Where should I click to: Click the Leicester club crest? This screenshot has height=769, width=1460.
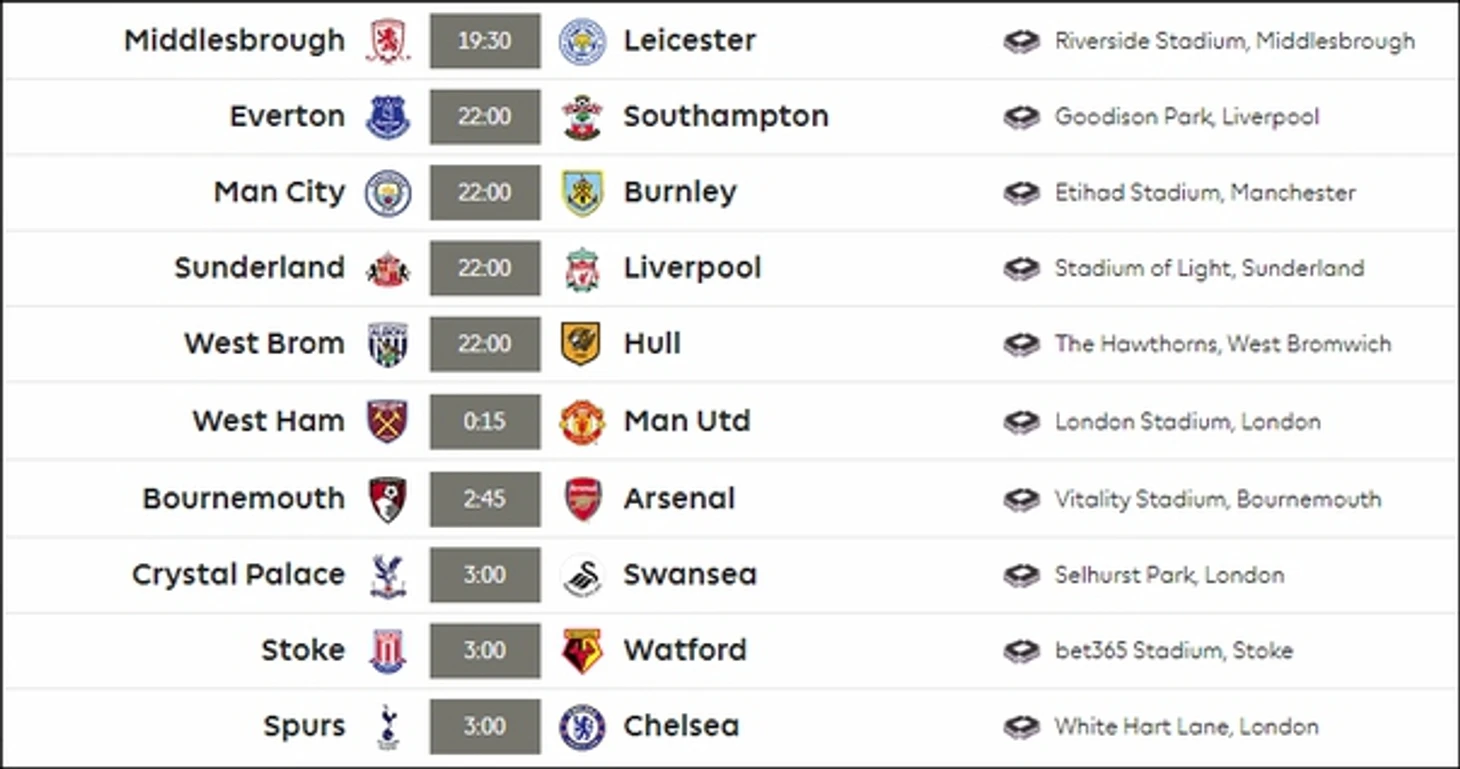pos(582,41)
